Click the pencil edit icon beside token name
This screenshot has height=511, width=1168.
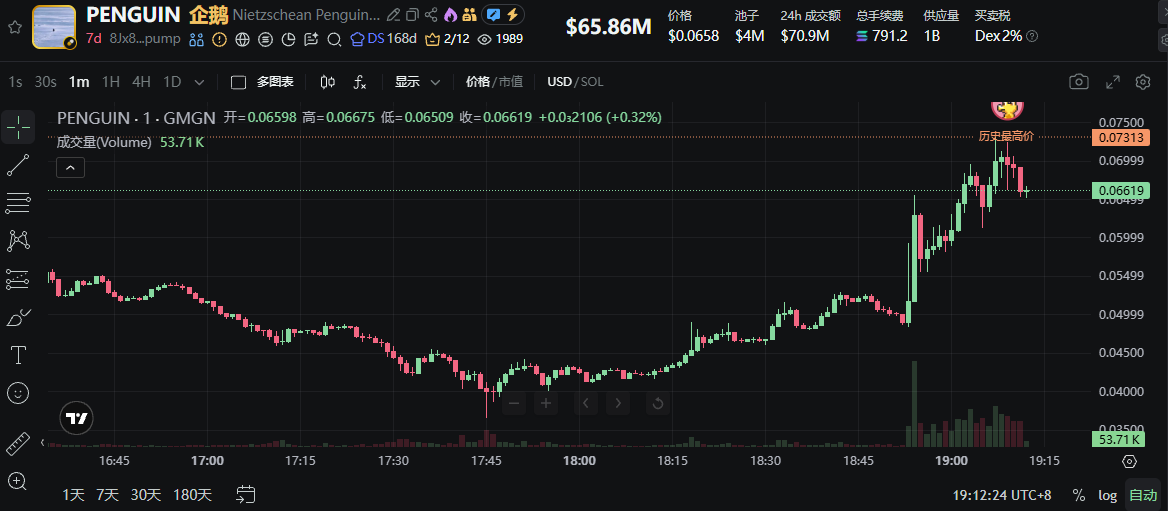[393, 14]
